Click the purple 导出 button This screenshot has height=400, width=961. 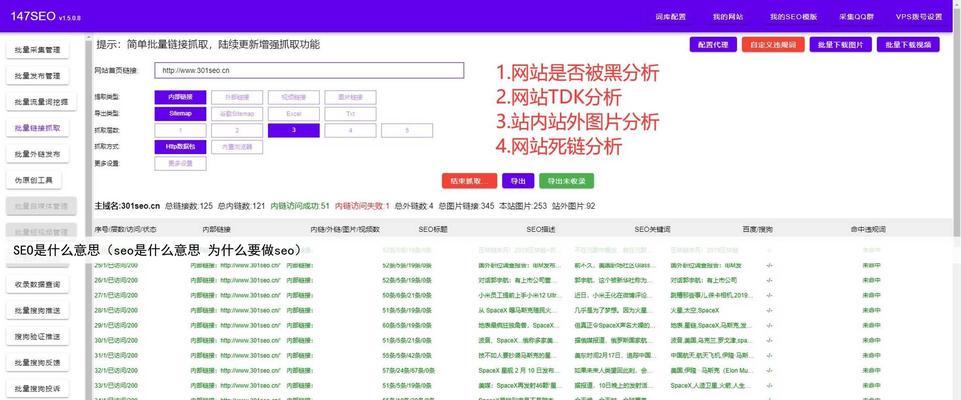tap(518, 181)
